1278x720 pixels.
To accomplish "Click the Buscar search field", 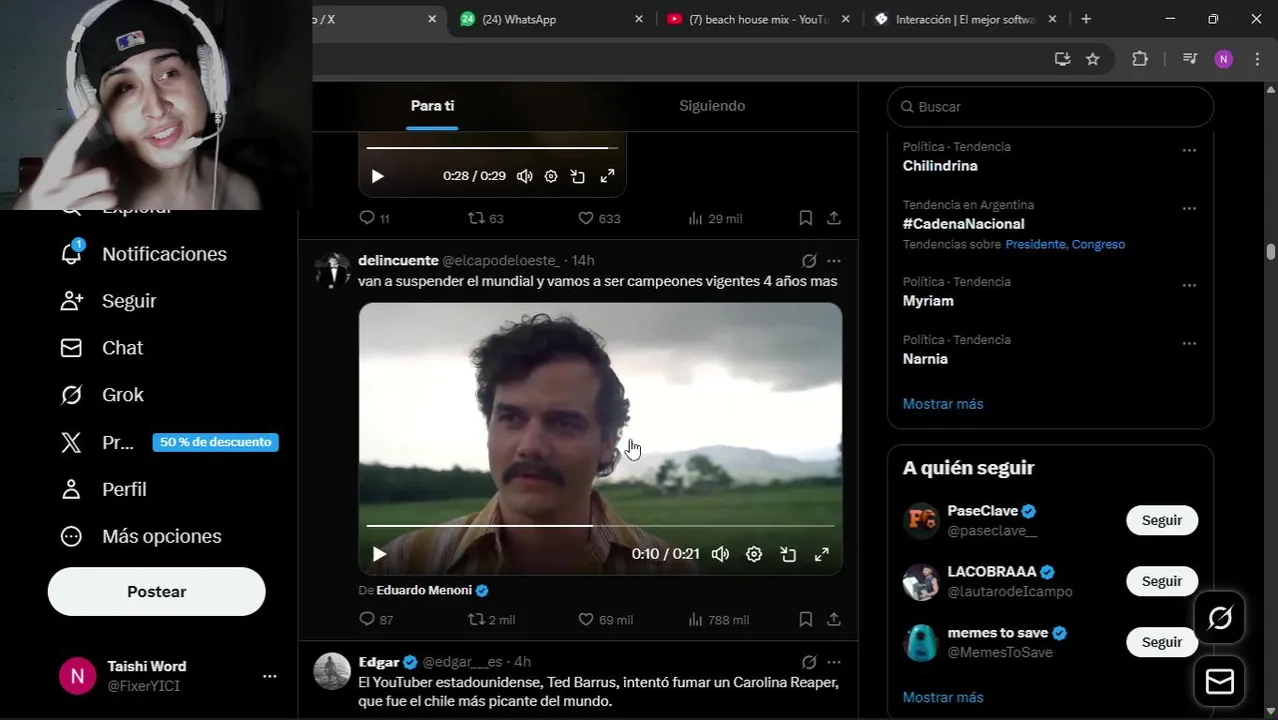I will pos(1050,107).
